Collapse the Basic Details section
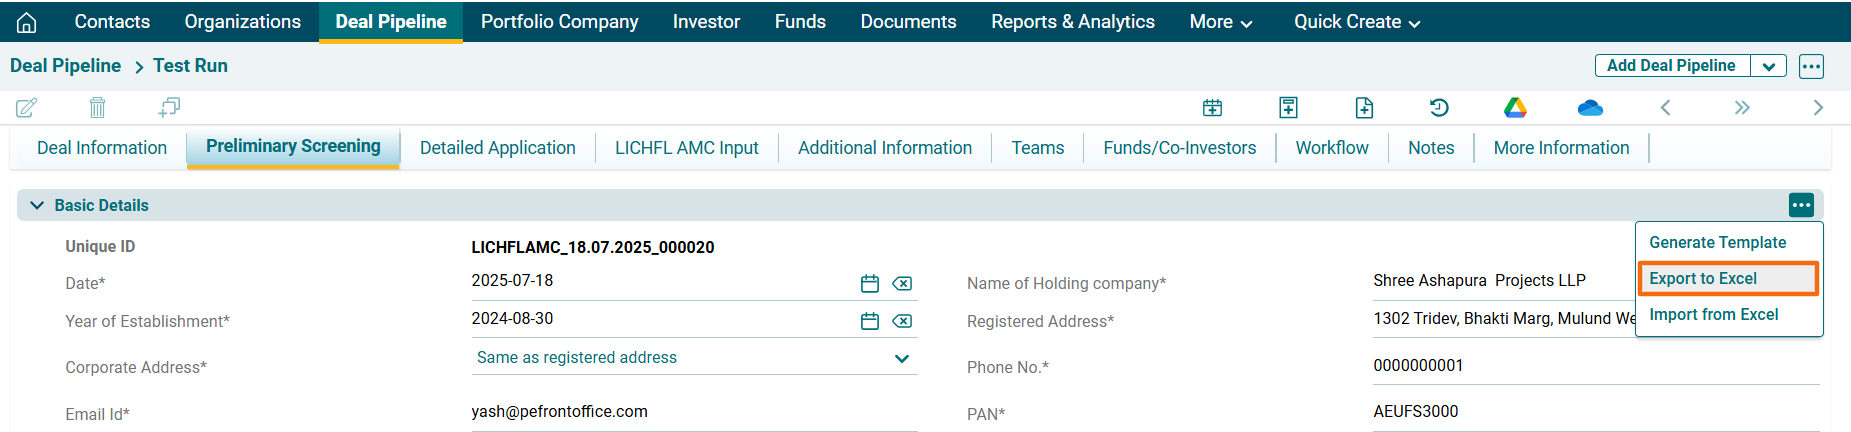Viewport: 1851px width, 432px height. coord(37,205)
